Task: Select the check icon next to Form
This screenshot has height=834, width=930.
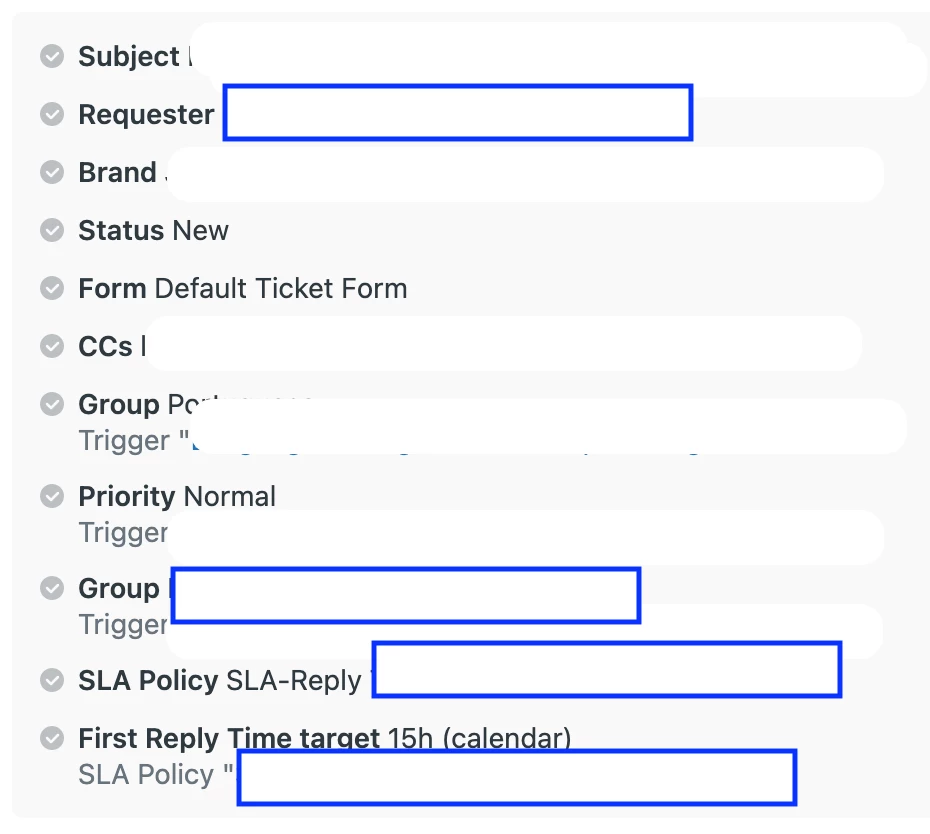Action: [x=52, y=288]
